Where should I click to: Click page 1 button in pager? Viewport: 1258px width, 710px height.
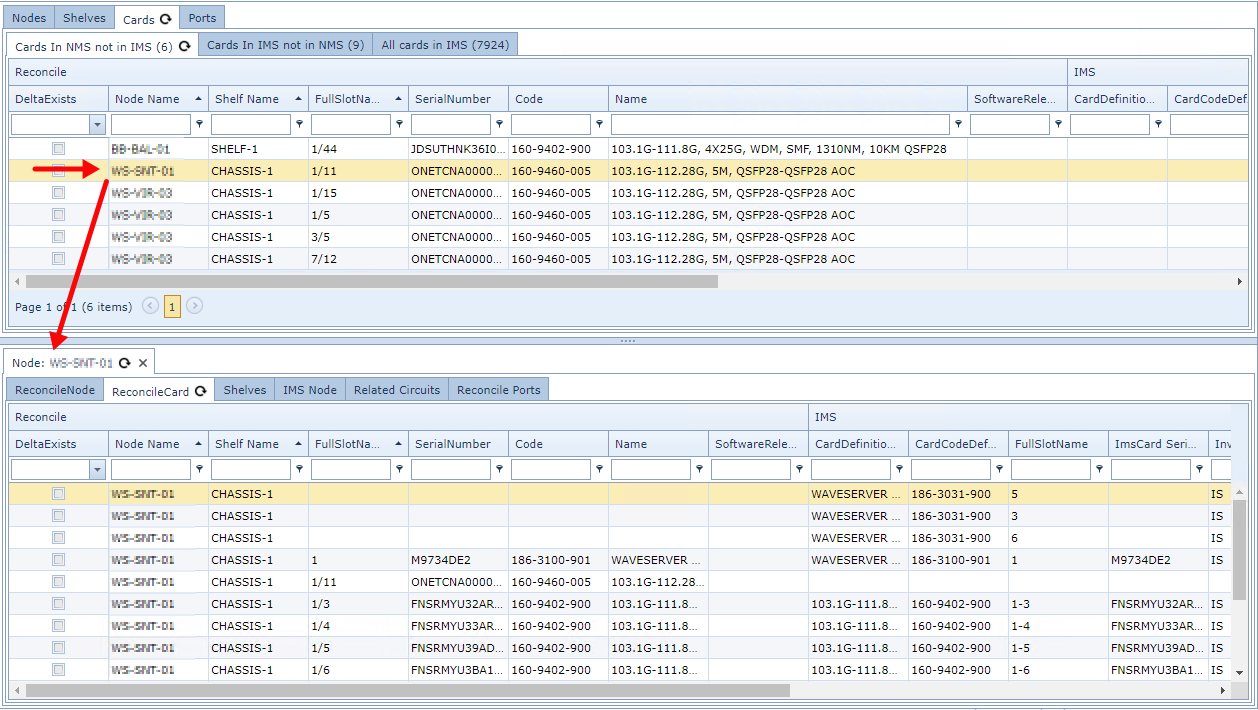click(x=172, y=307)
